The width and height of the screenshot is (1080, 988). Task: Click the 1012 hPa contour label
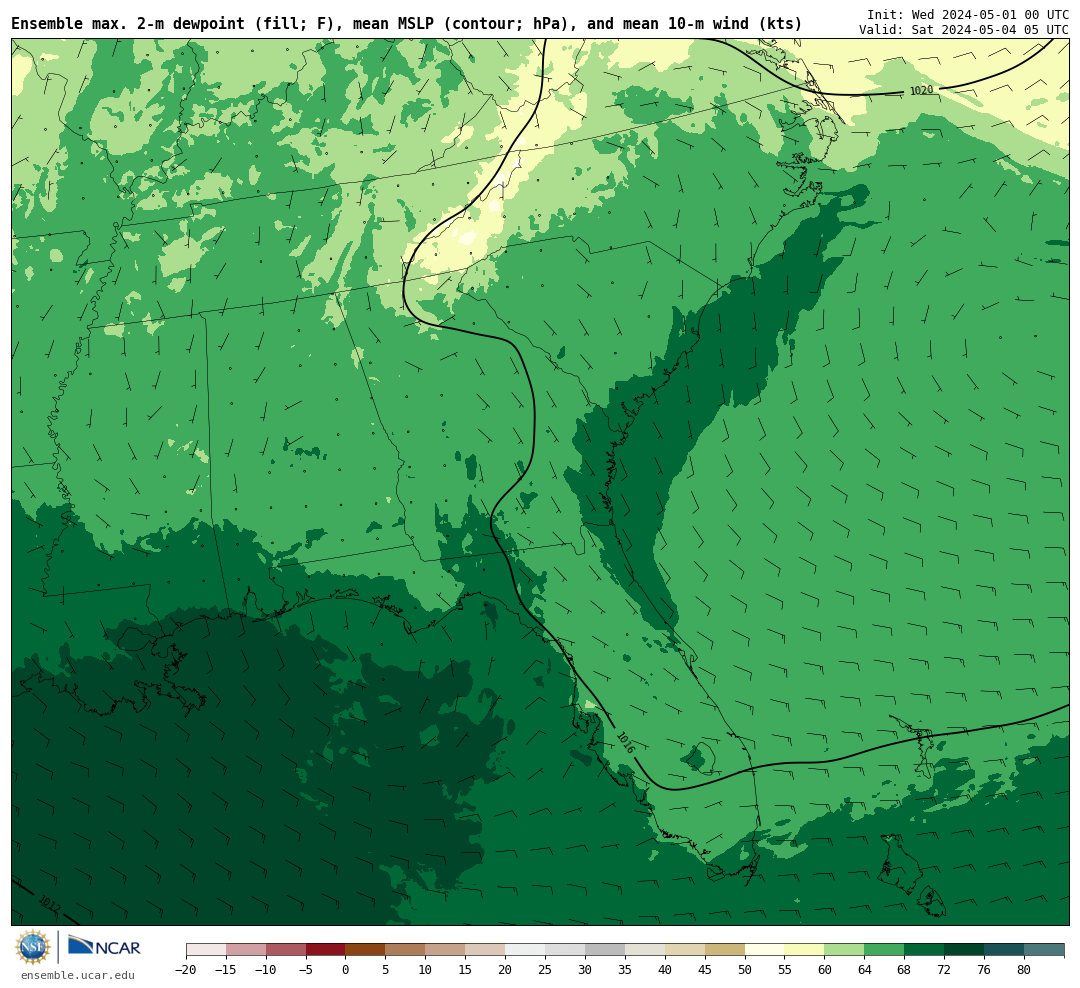(49, 902)
